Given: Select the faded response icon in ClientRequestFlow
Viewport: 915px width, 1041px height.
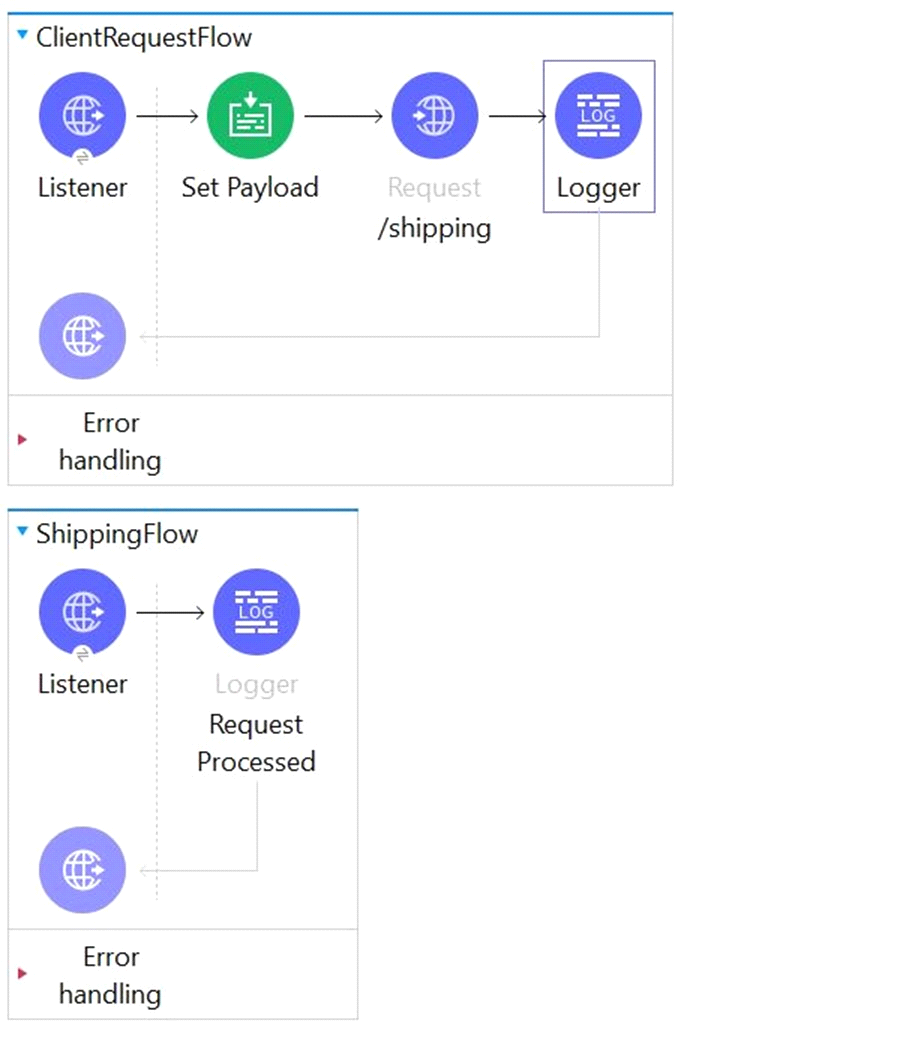Looking at the screenshot, I should (x=82, y=336).
